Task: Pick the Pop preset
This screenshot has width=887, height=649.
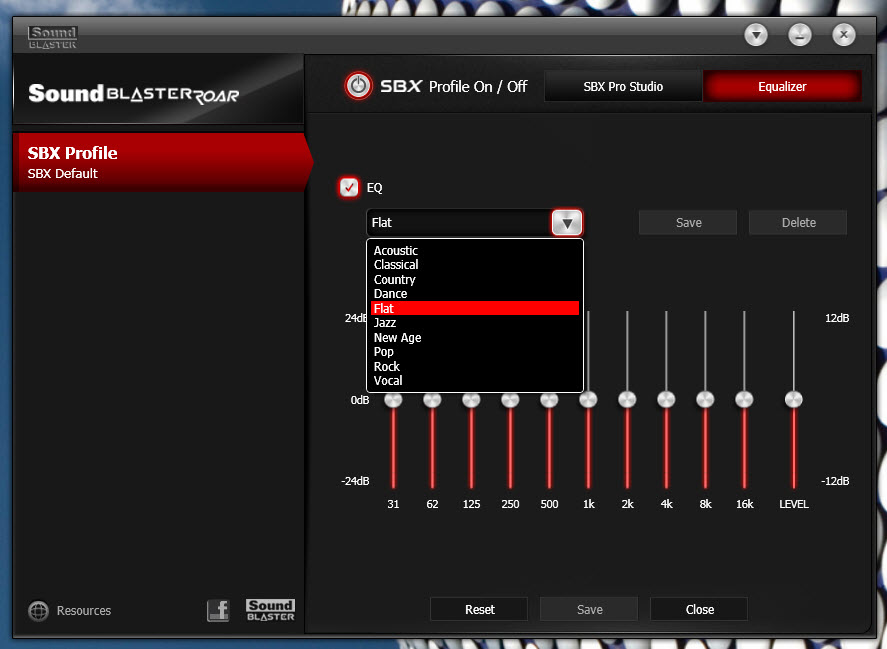Action: pyautogui.click(x=475, y=352)
